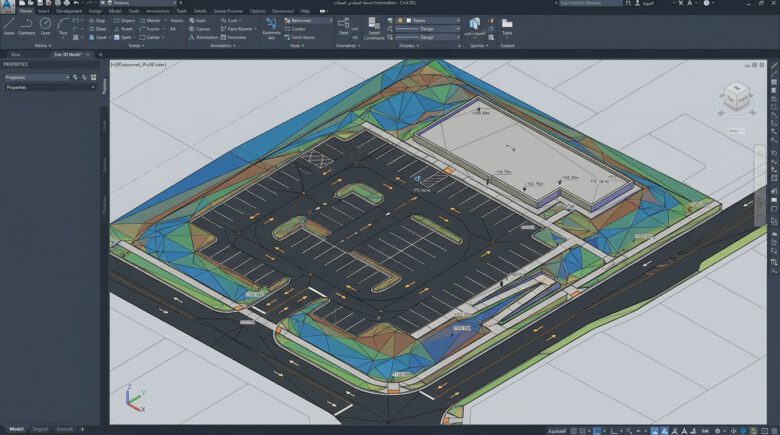Open the Raane layer dropdown

pyautogui.click(x=428, y=20)
